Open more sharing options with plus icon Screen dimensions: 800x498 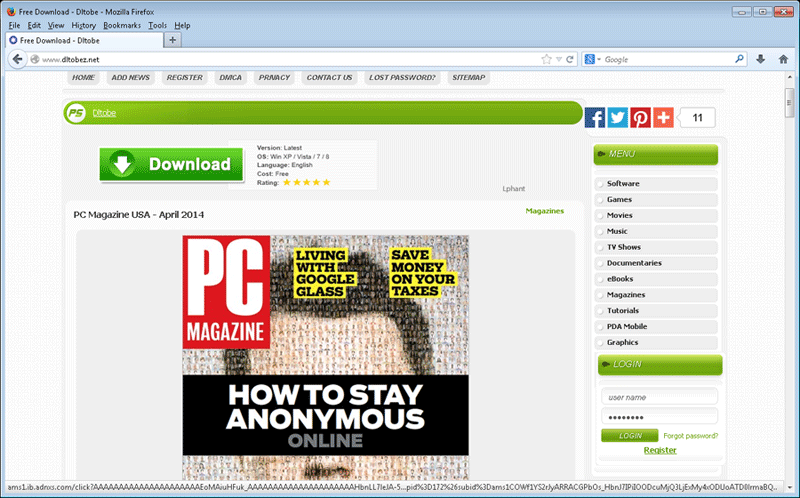point(663,118)
